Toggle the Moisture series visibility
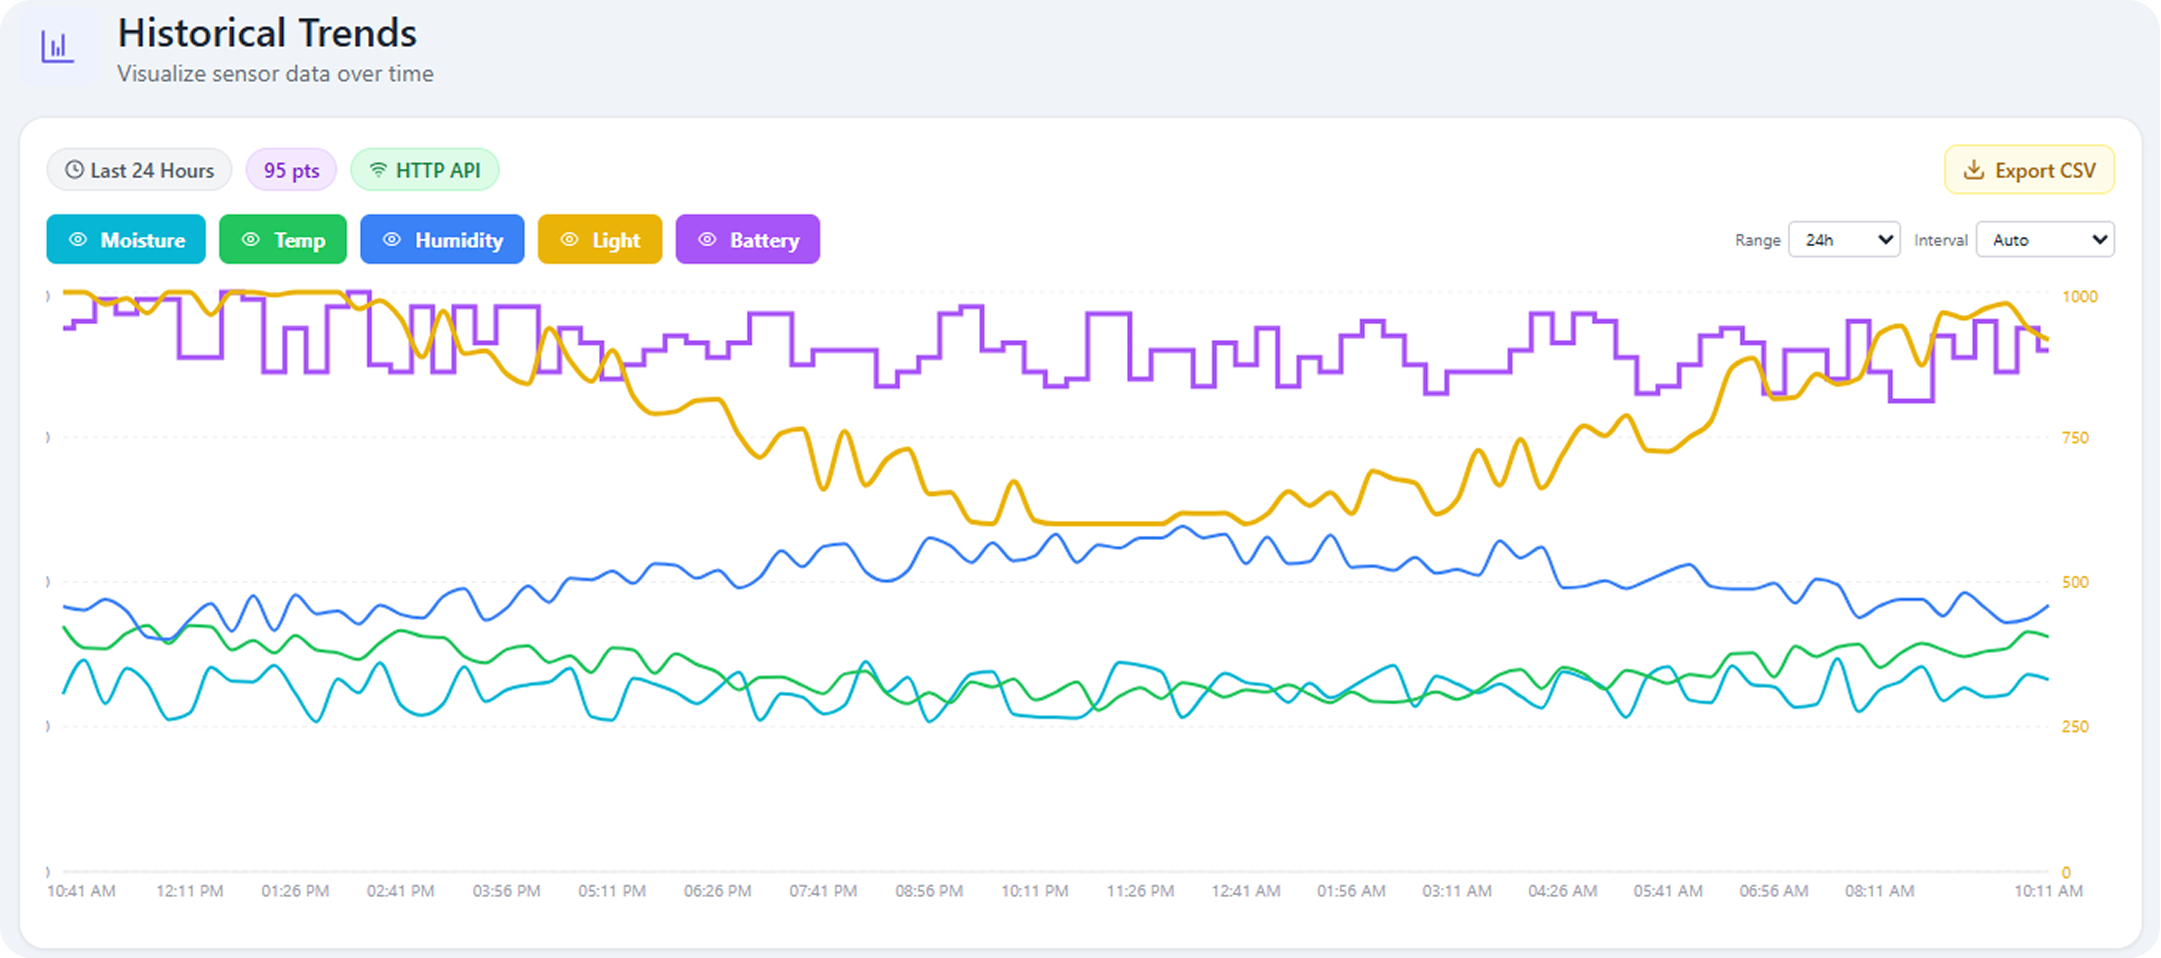Viewport: 2161px width, 958px height. 126,240
